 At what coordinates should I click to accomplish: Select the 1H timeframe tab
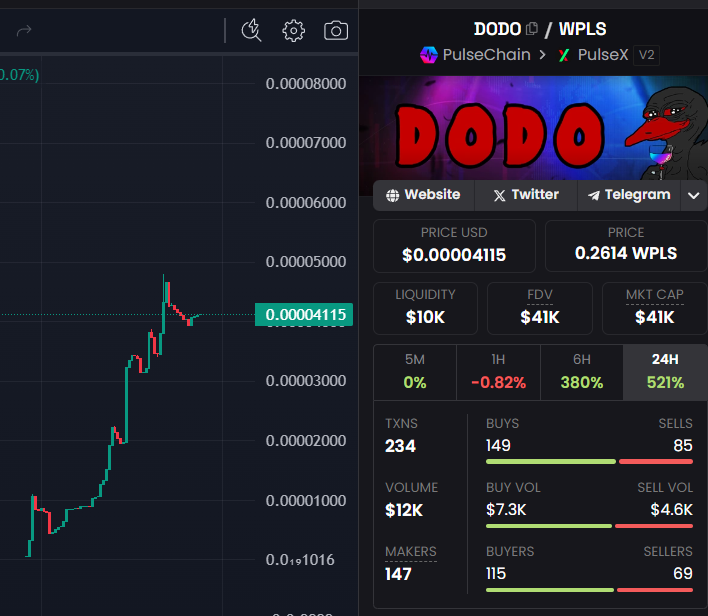click(x=498, y=372)
